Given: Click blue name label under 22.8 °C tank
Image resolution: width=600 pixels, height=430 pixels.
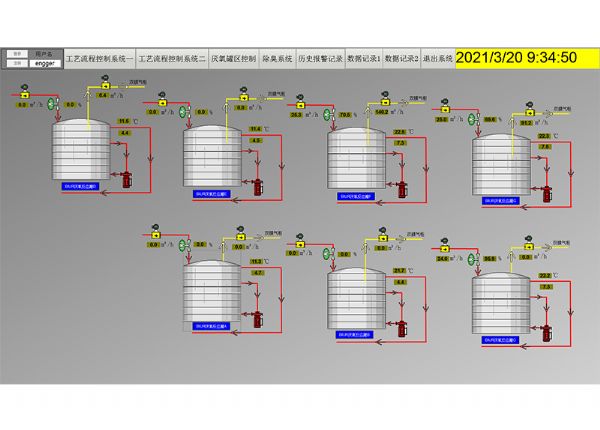Looking at the screenshot, I should [356, 196].
